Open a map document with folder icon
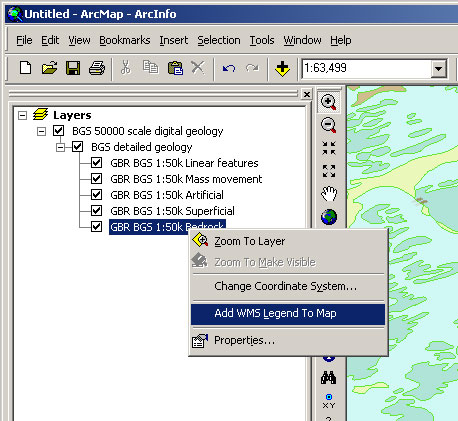Image resolution: width=458 pixels, height=421 pixels. pos(49,68)
